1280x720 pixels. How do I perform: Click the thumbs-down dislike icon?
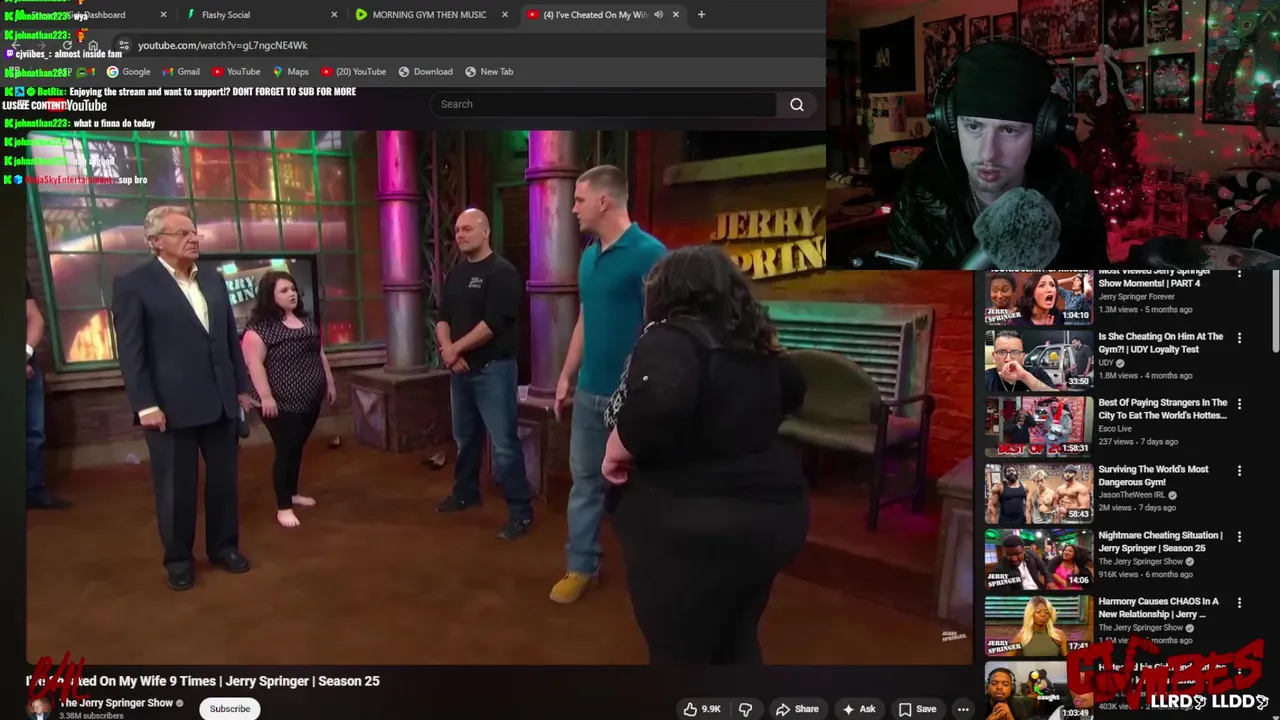pyautogui.click(x=745, y=709)
